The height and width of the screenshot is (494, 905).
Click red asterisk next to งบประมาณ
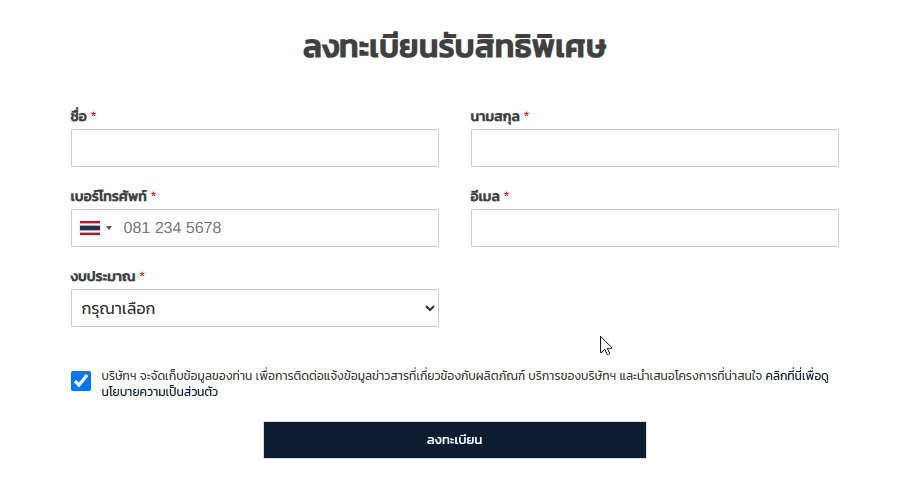pyautogui.click(x=142, y=275)
